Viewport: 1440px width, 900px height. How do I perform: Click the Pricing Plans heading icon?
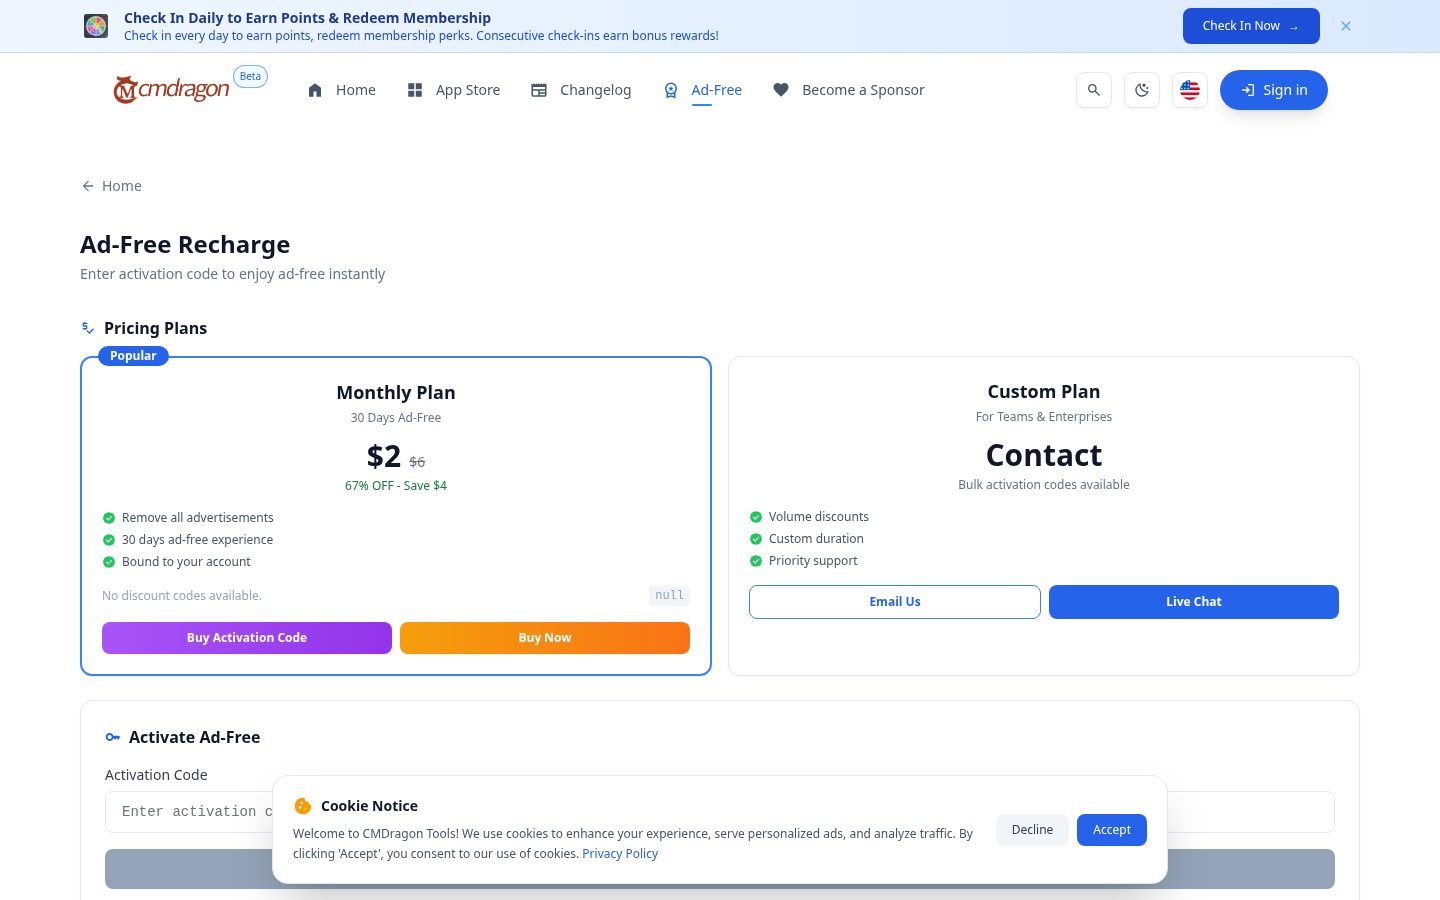[88, 328]
